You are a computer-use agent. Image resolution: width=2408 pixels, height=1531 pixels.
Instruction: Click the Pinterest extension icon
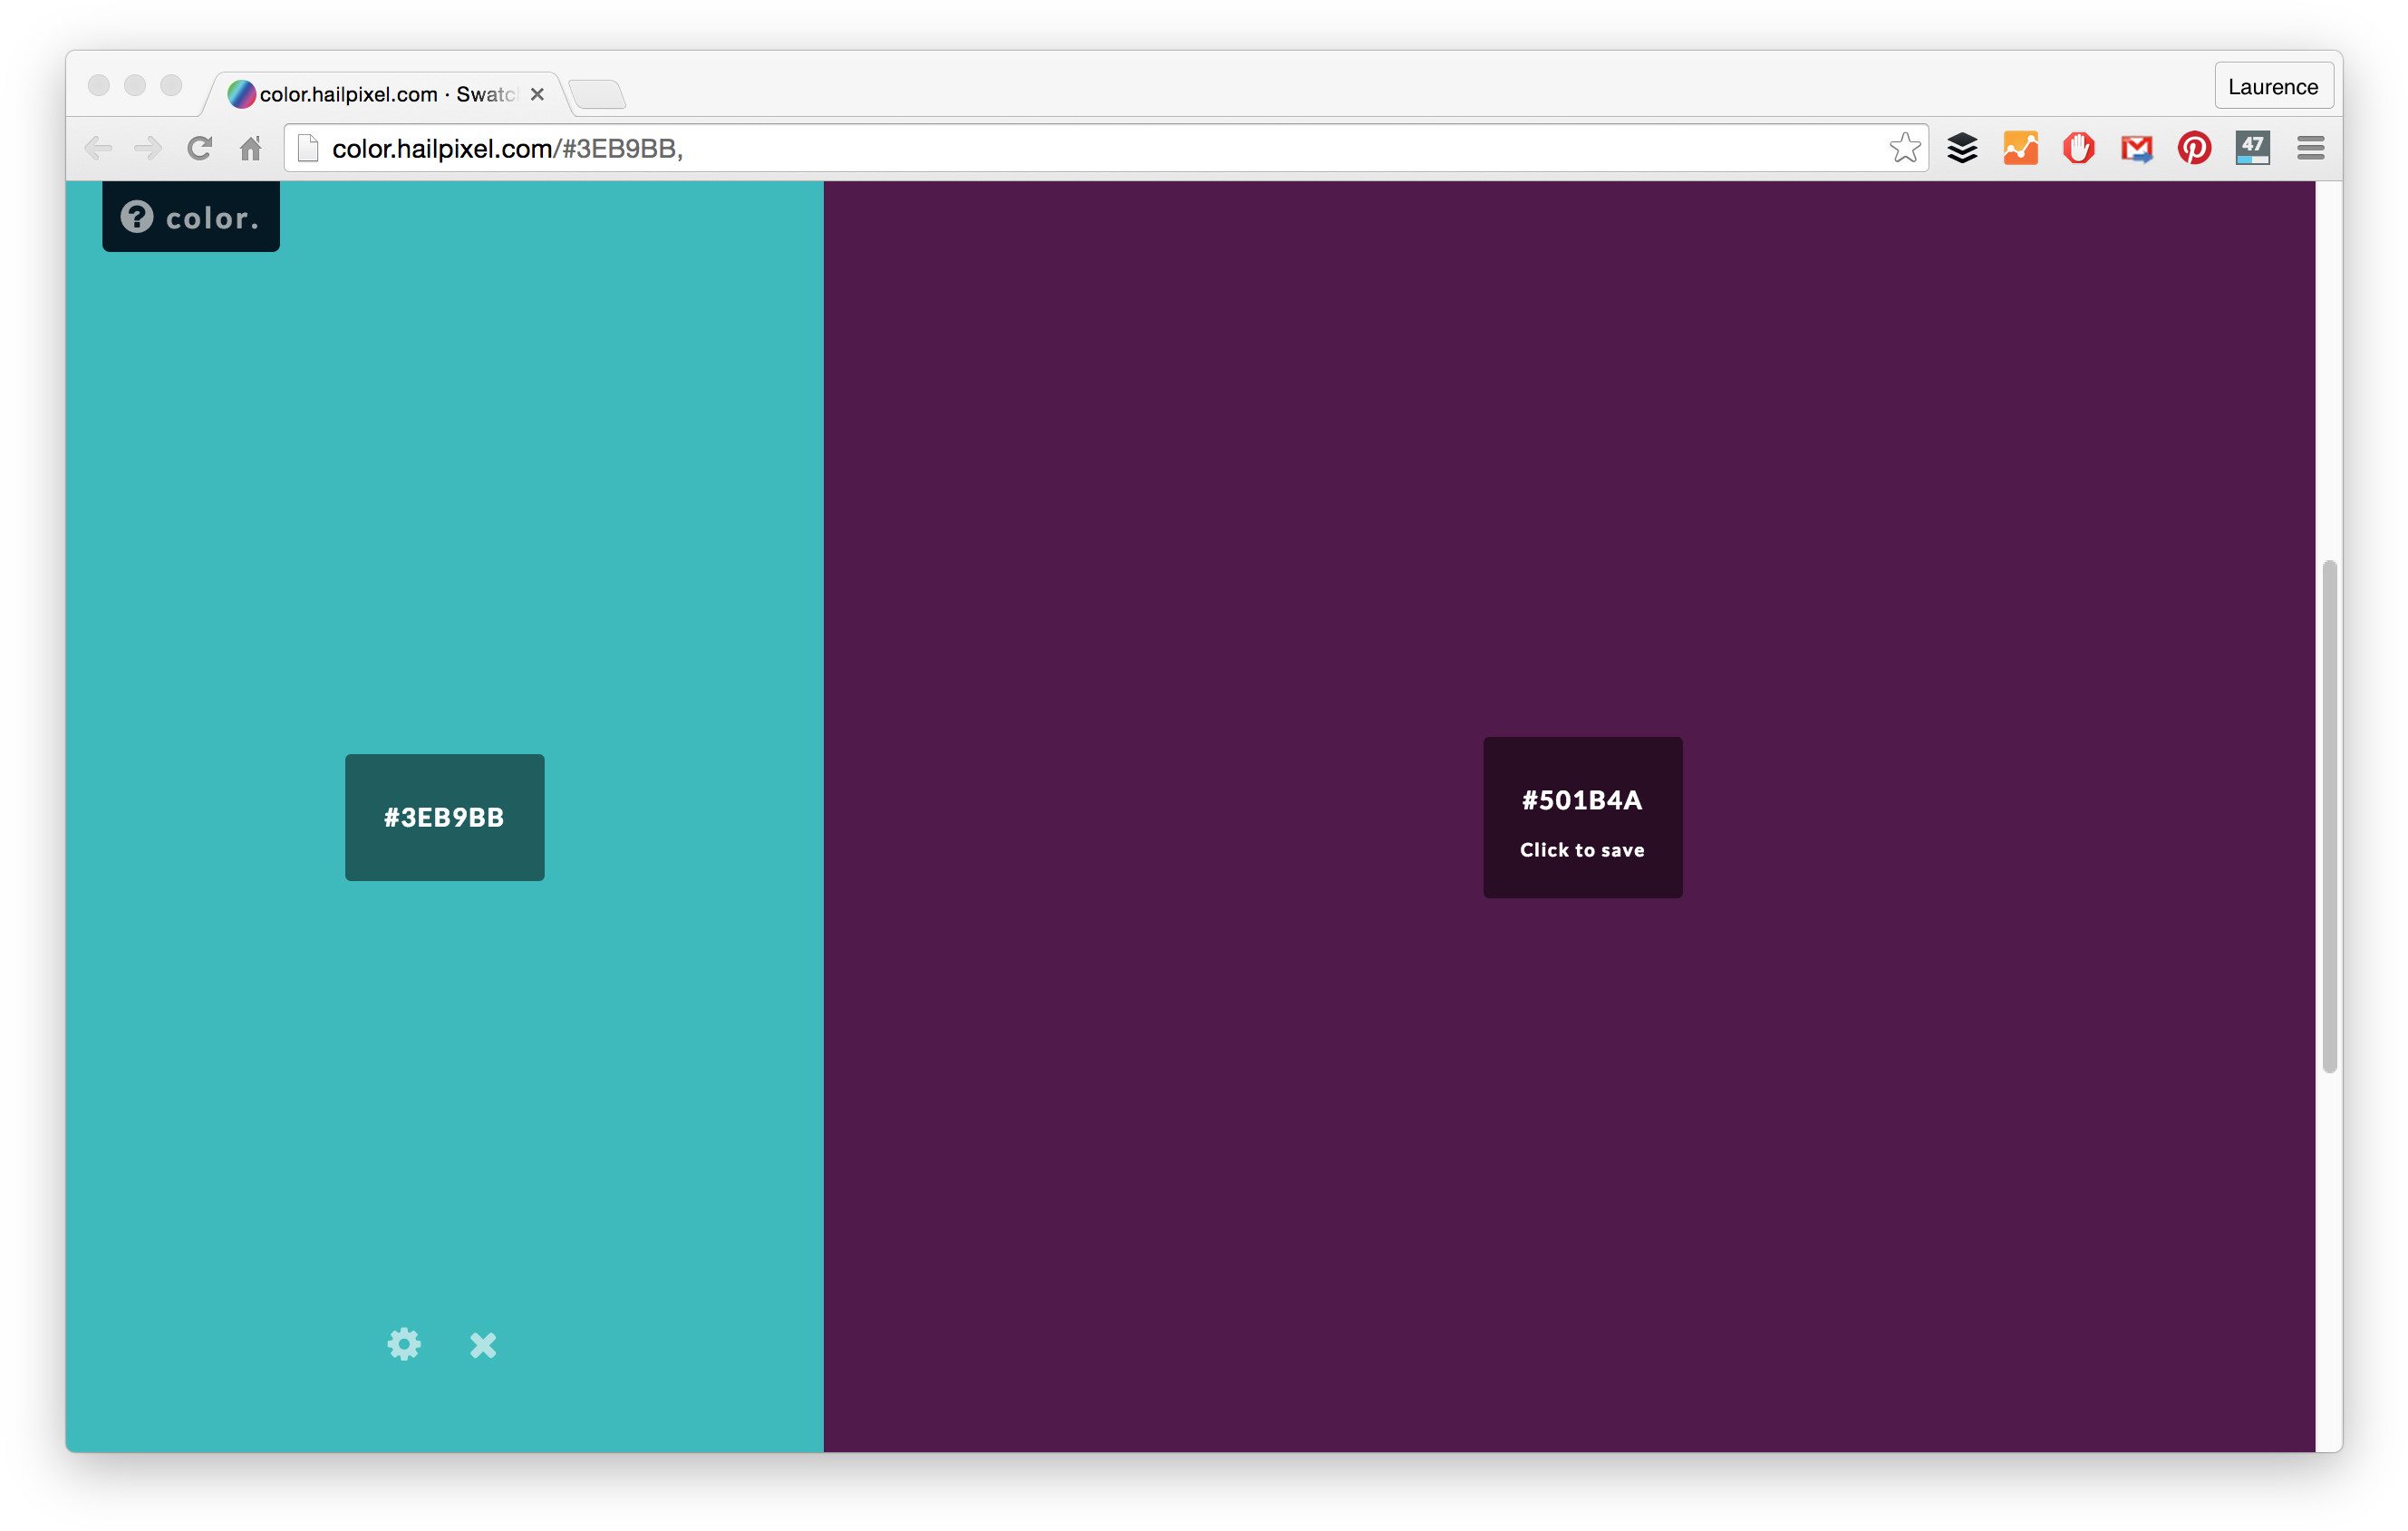(2195, 147)
